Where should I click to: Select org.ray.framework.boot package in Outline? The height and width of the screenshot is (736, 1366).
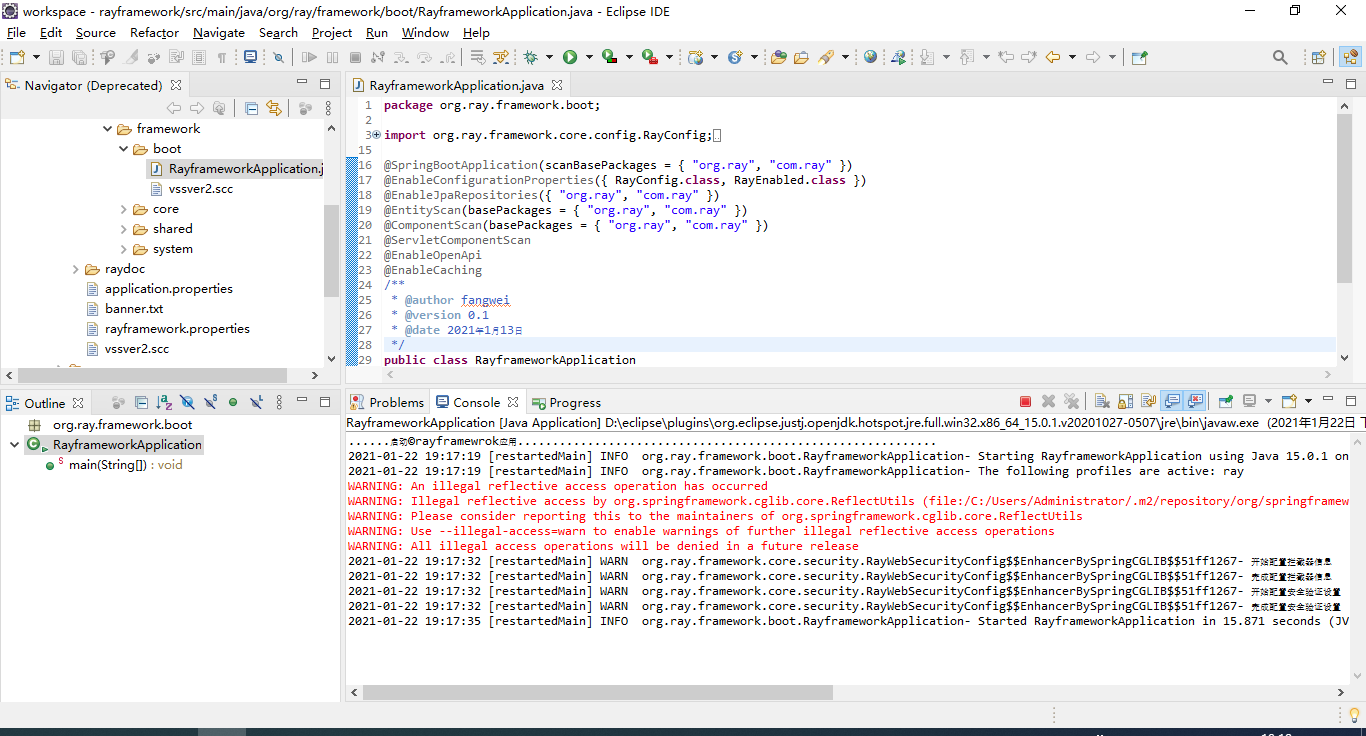122,425
